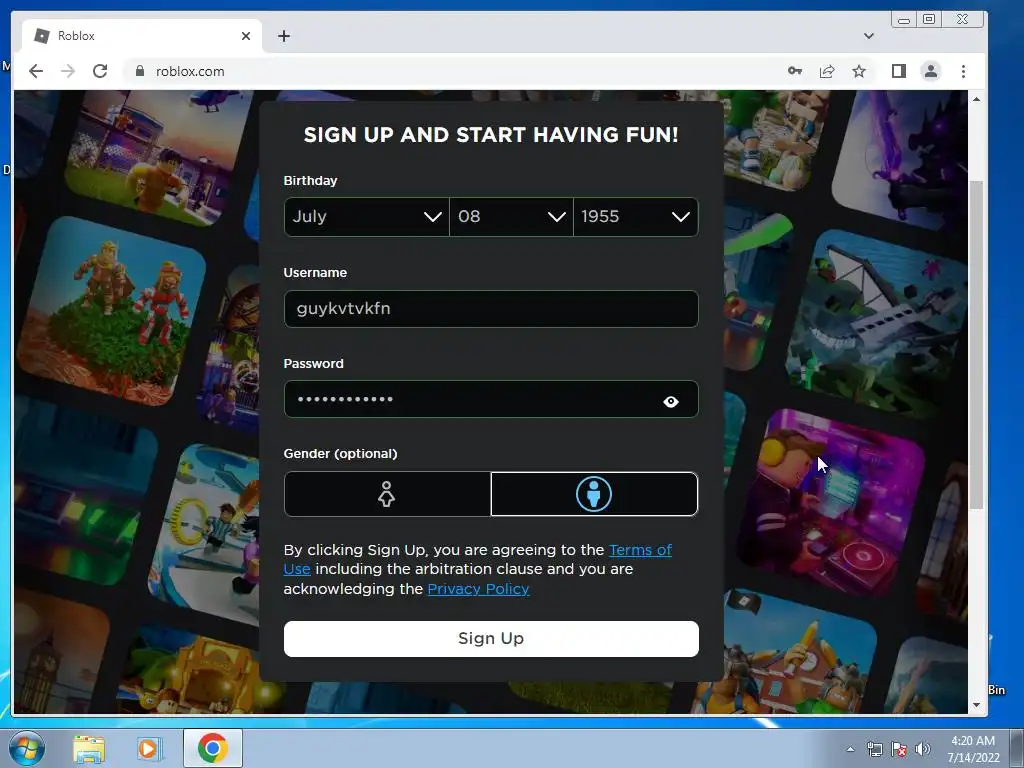Image resolution: width=1024 pixels, height=768 pixels.
Task: Select the male gender option
Action: 594,494
